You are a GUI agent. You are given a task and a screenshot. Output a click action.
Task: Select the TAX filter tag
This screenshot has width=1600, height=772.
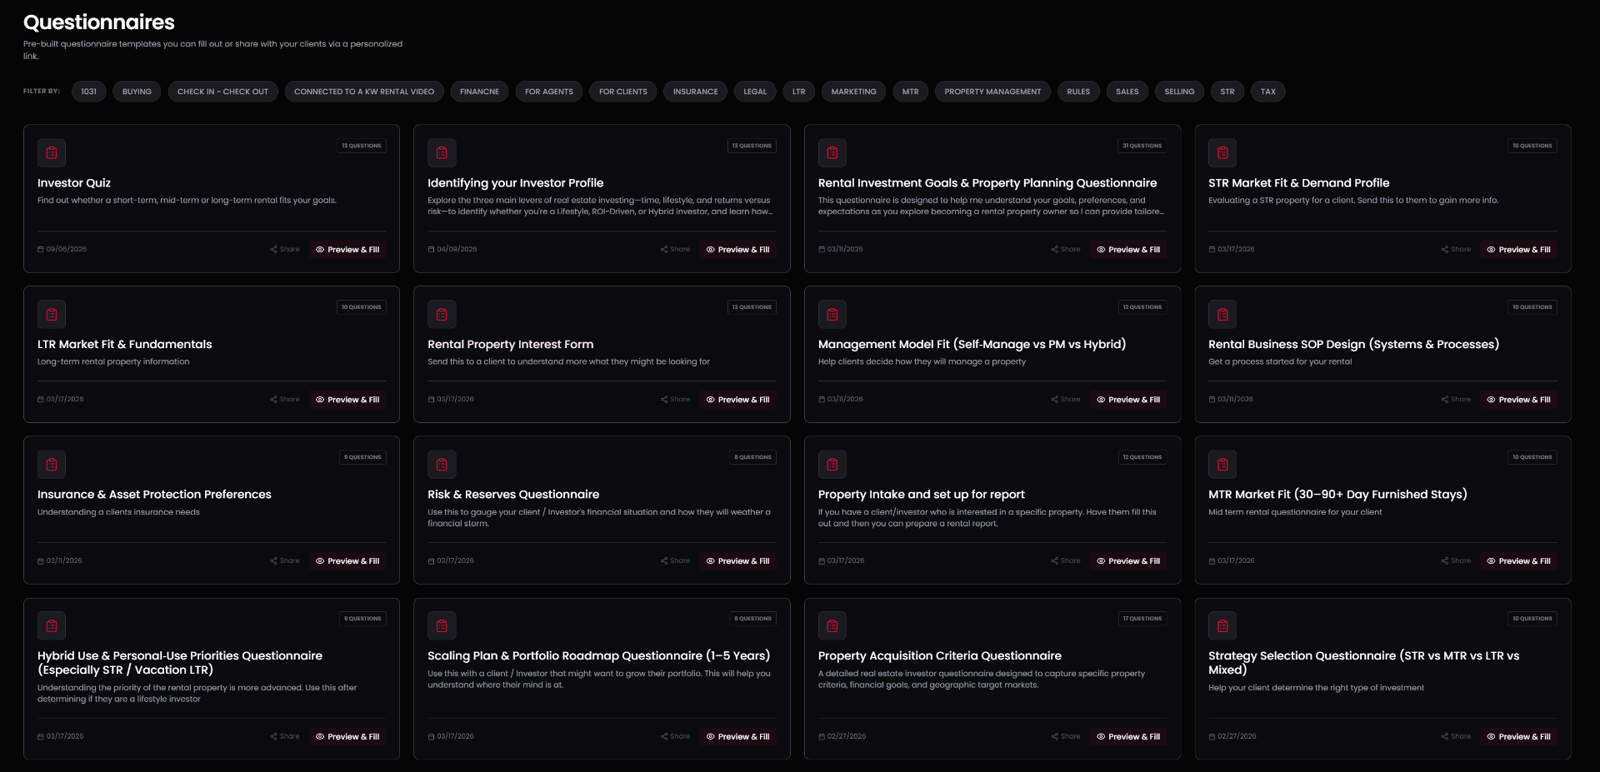click(1268, 92)
